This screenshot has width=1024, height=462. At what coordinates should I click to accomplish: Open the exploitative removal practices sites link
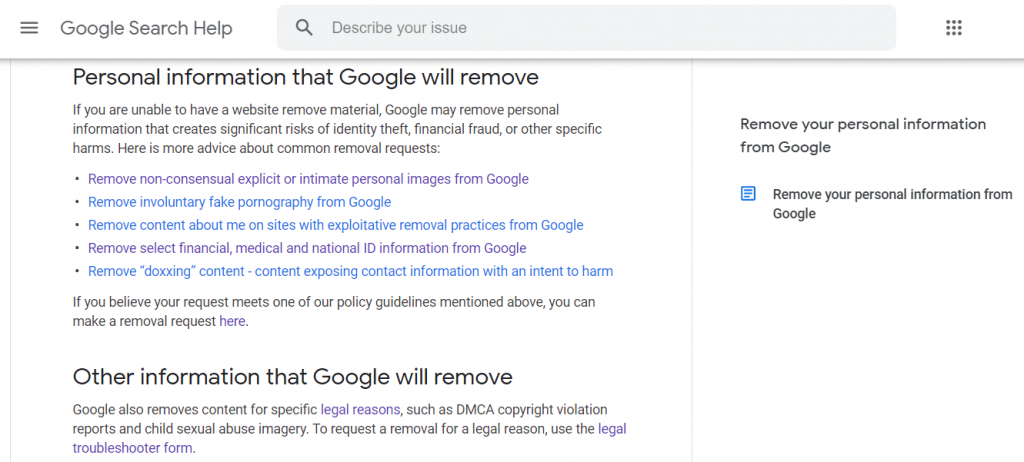[336, 225]
